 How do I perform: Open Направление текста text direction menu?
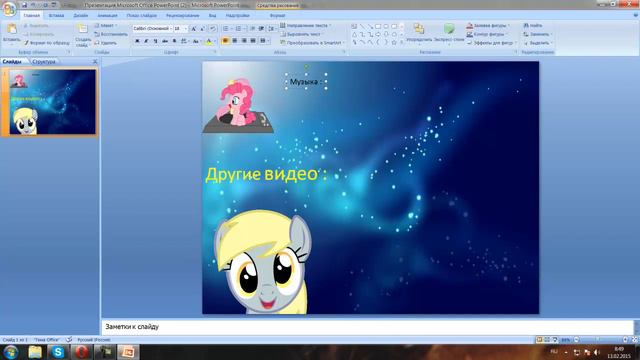pos(305,25)
